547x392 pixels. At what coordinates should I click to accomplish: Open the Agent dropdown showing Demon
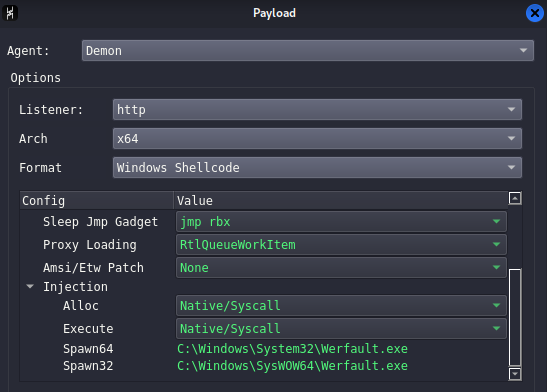[308, 51]
